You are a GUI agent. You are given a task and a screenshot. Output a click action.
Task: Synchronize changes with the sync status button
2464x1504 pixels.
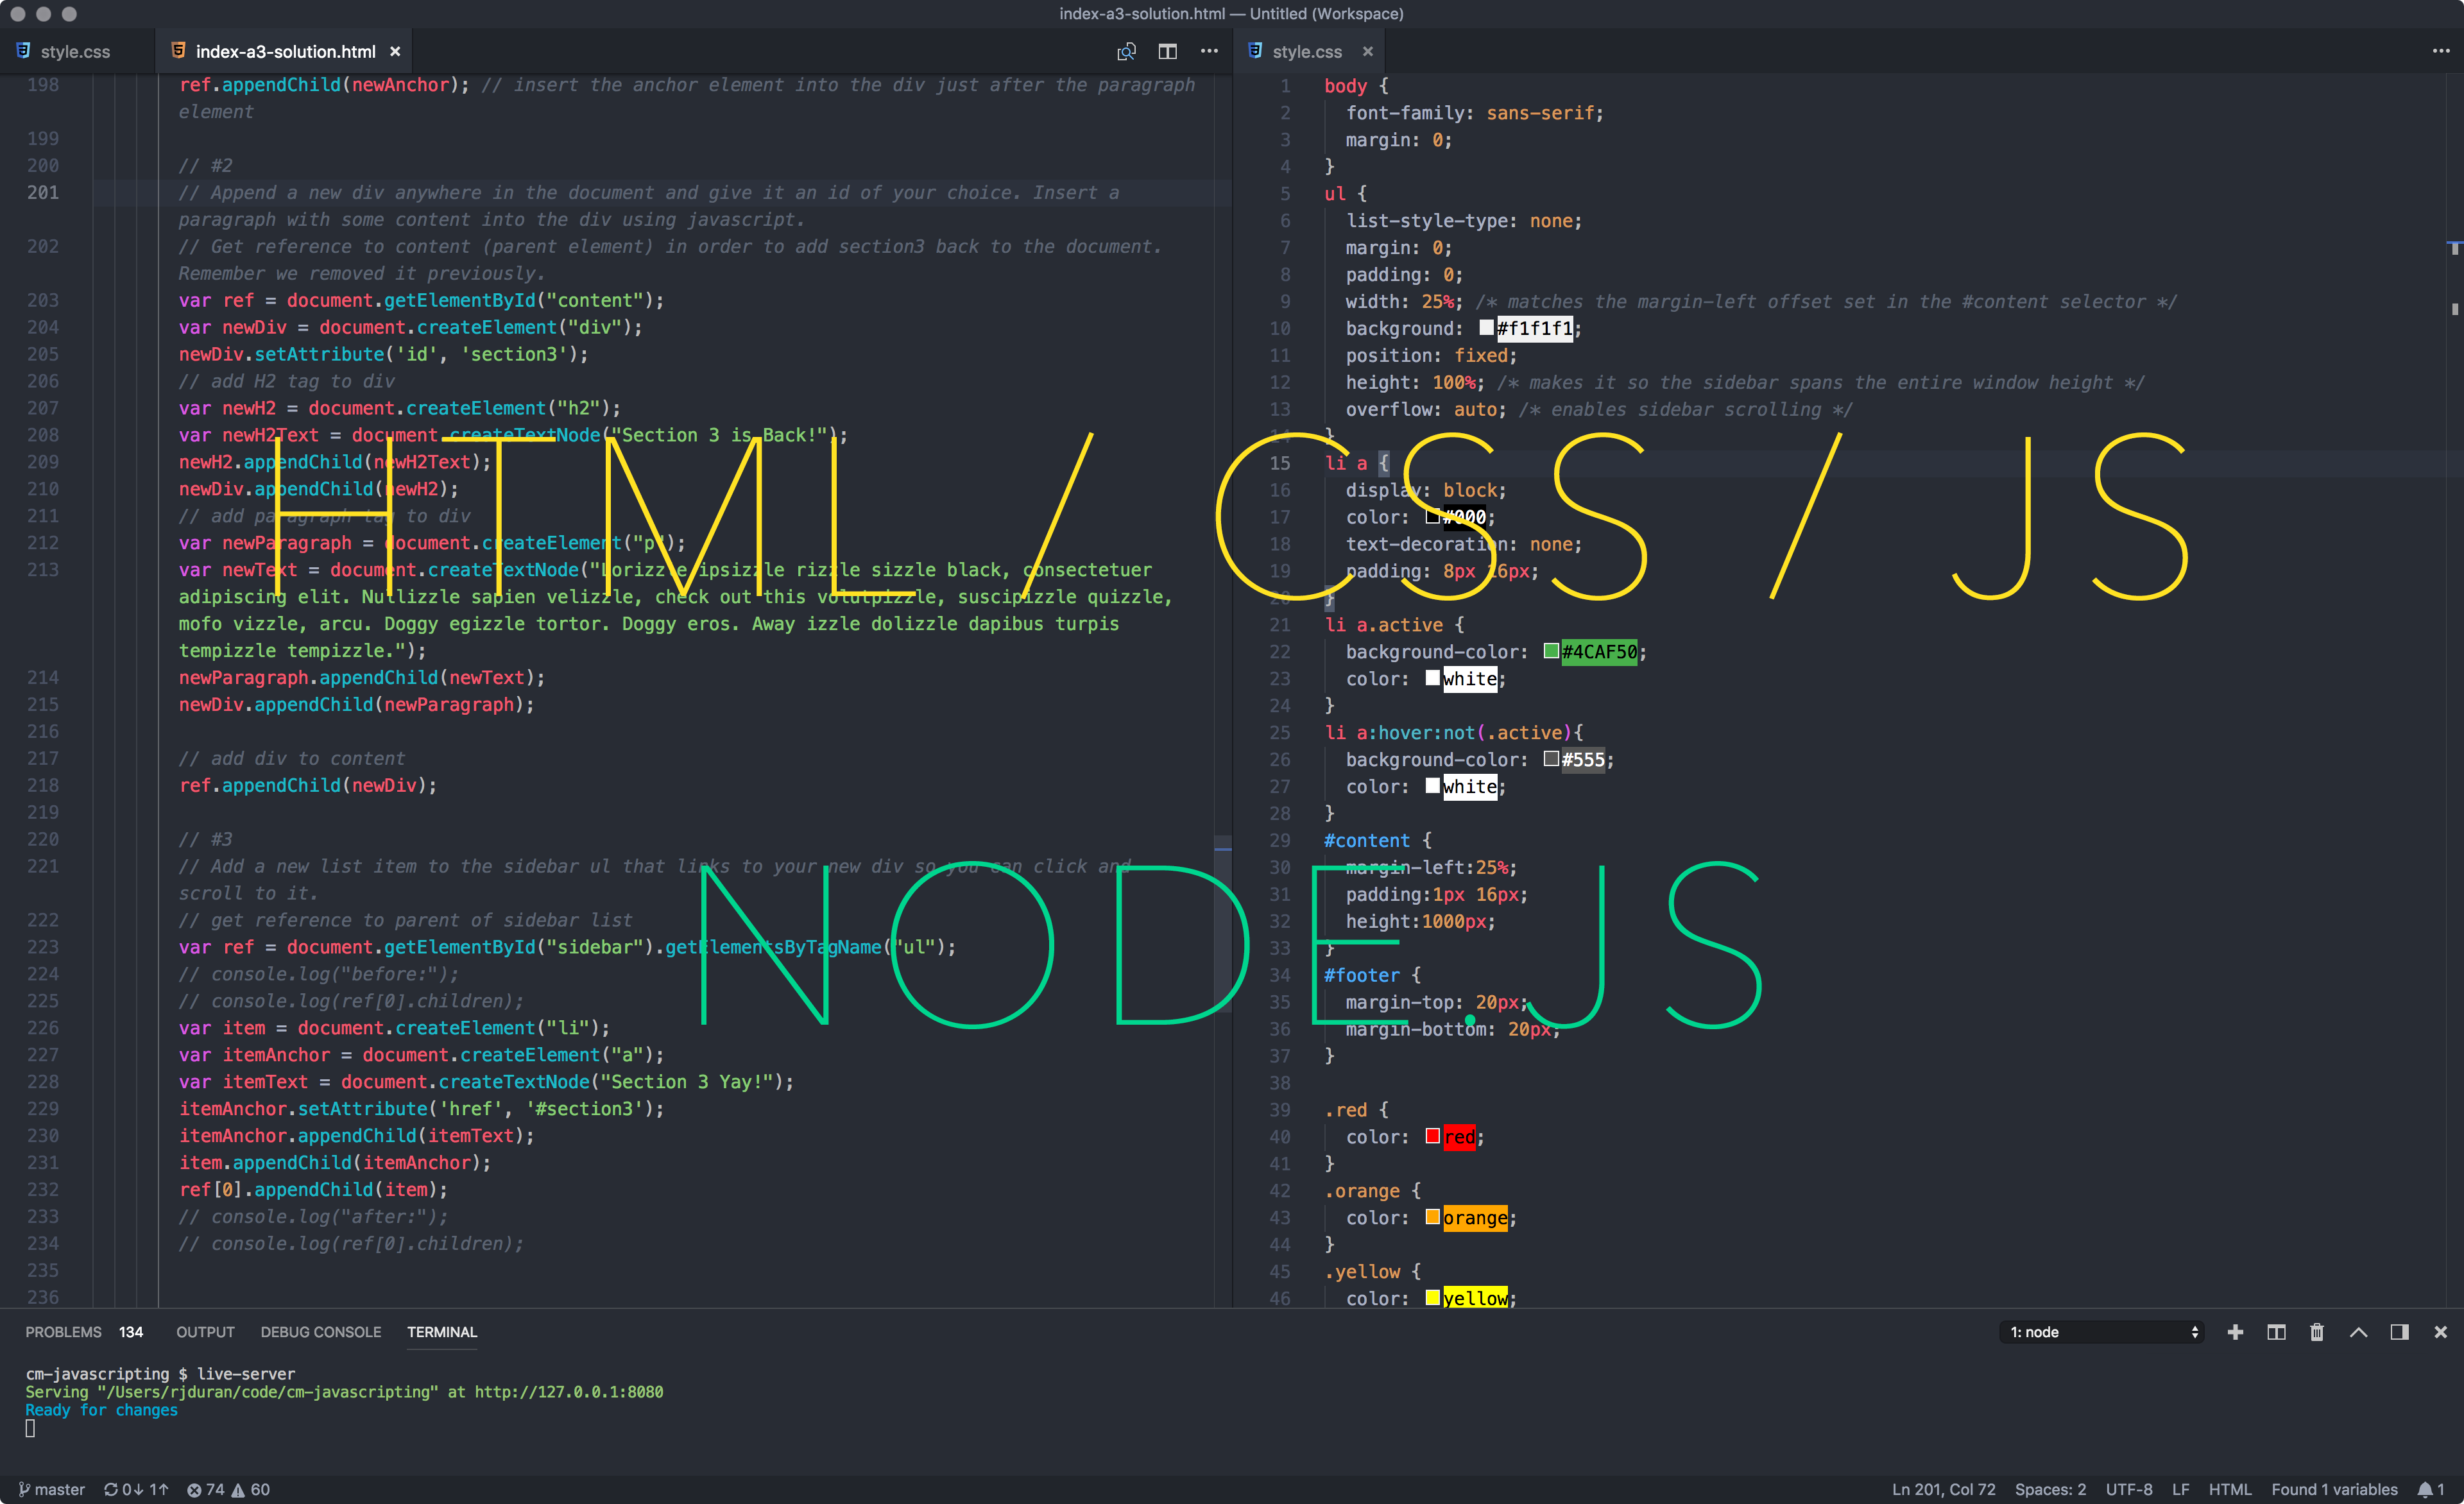(x=136, y=1489)
